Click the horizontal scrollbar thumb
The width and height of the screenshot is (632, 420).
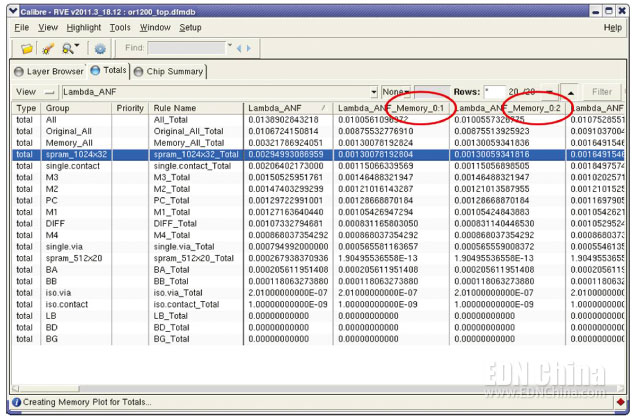point(49,389)
